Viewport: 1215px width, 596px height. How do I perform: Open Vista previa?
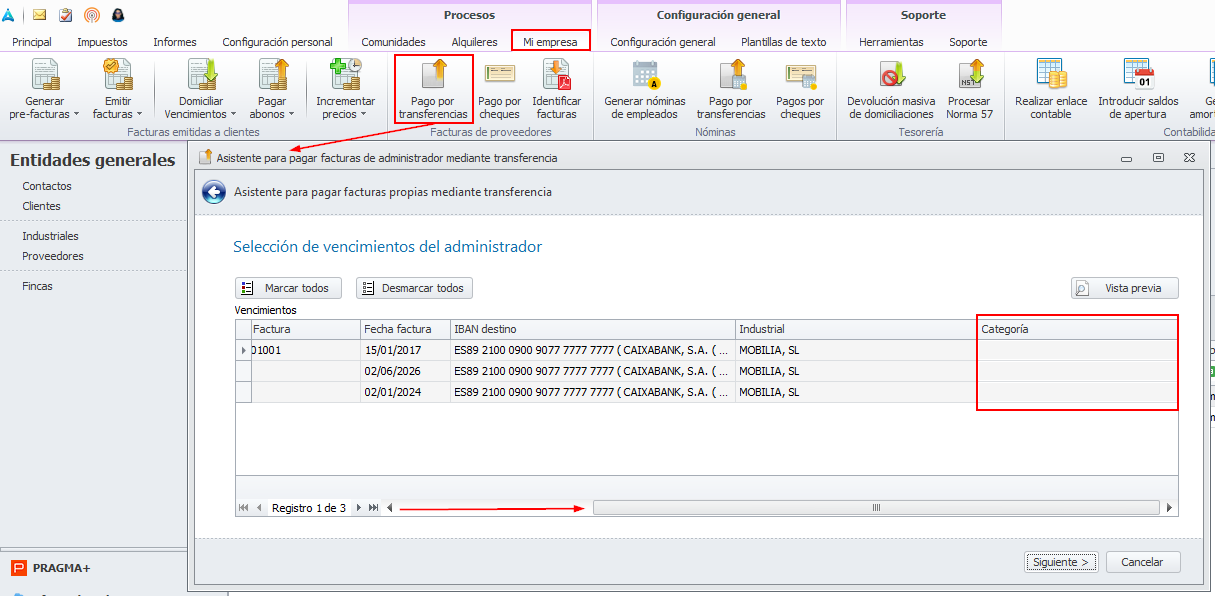(x=1125, y=288)
